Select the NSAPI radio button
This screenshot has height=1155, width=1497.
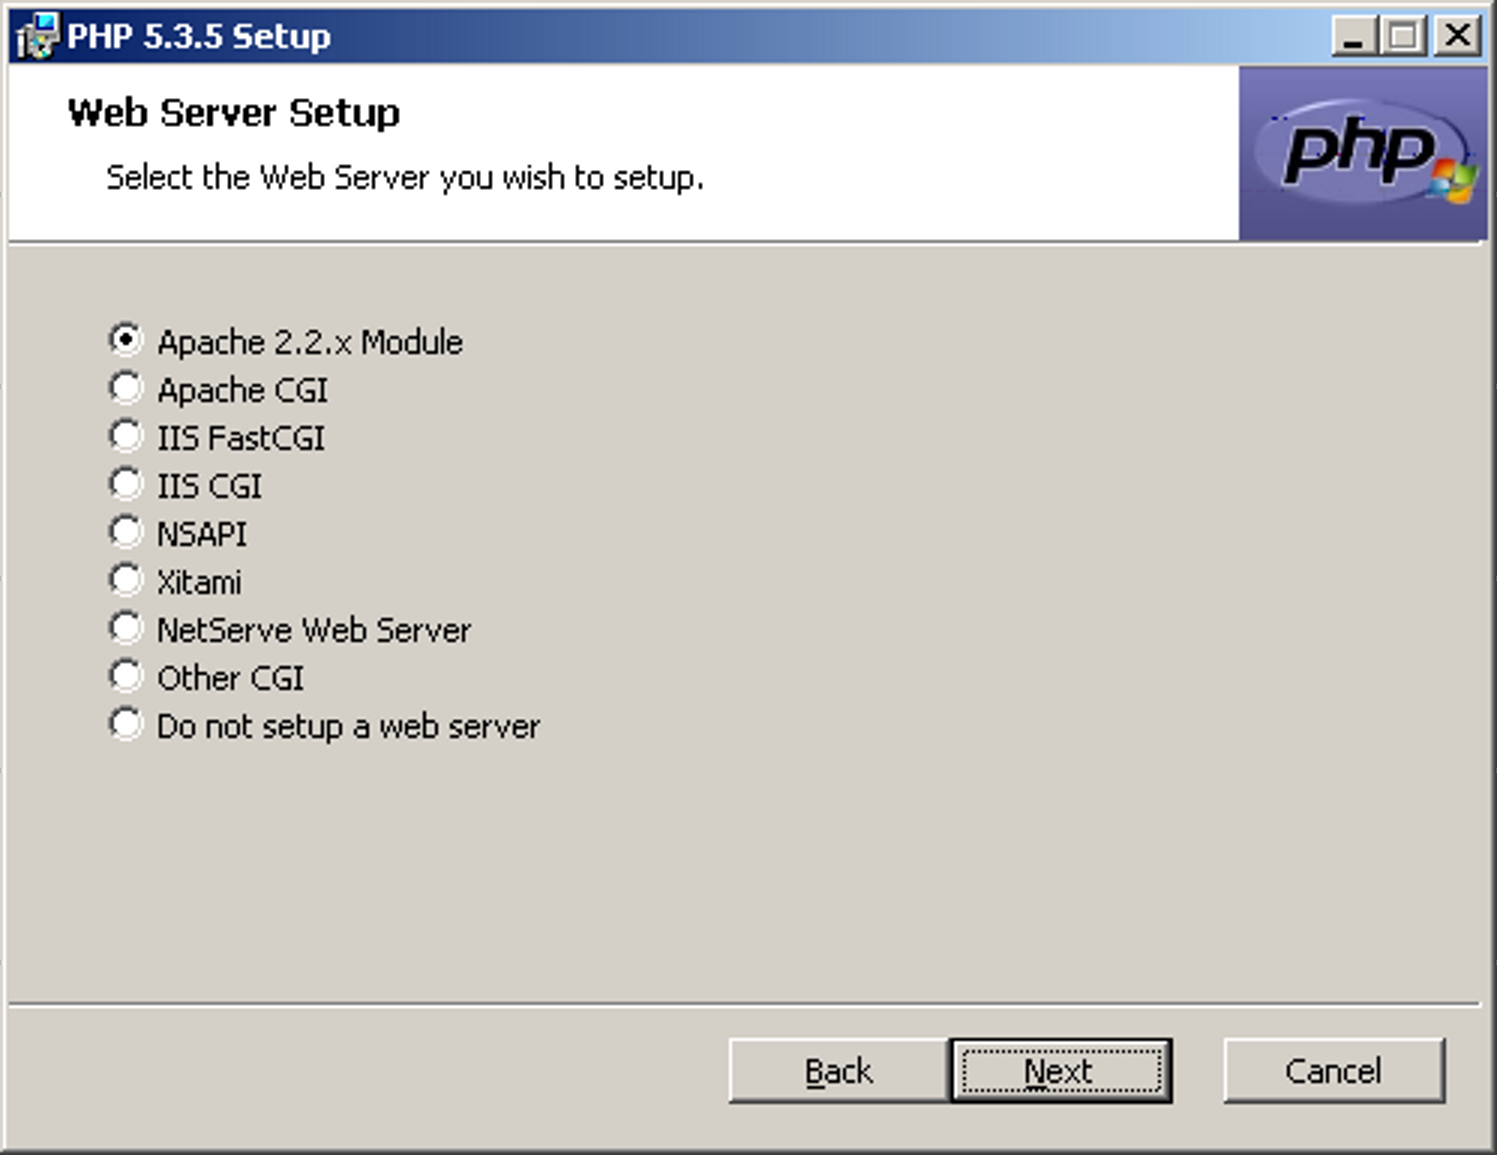(x=126, y=532)
